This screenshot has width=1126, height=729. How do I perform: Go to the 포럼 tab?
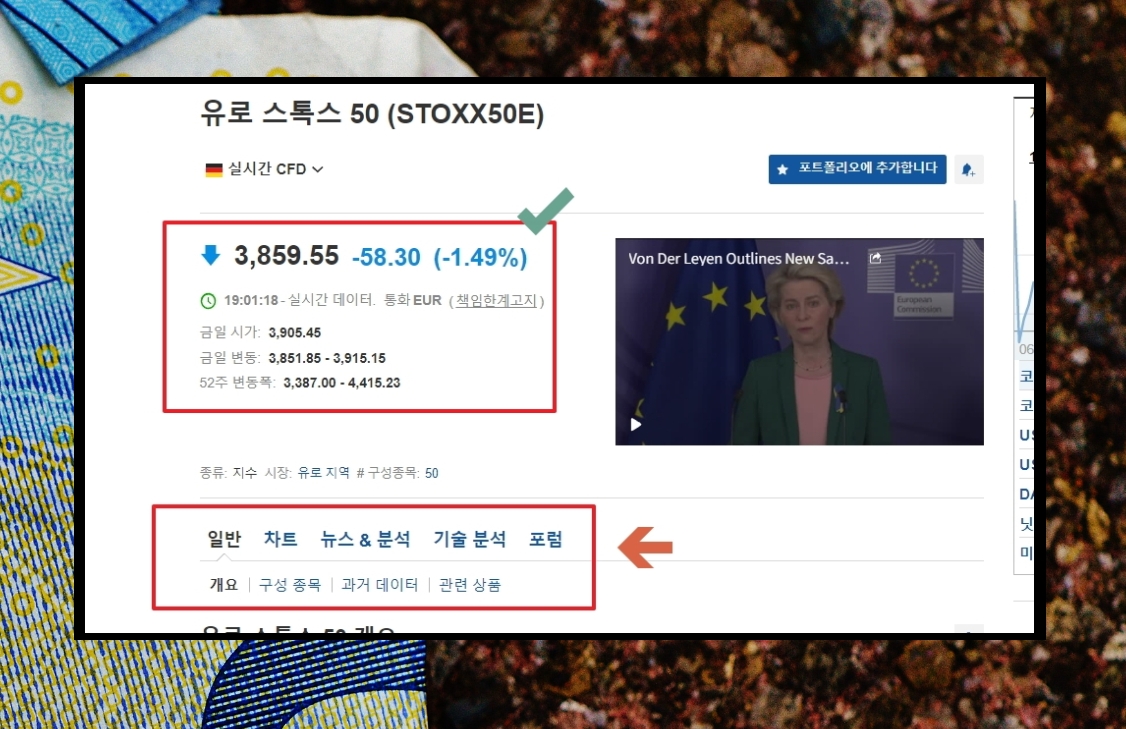tap(546, 539)
